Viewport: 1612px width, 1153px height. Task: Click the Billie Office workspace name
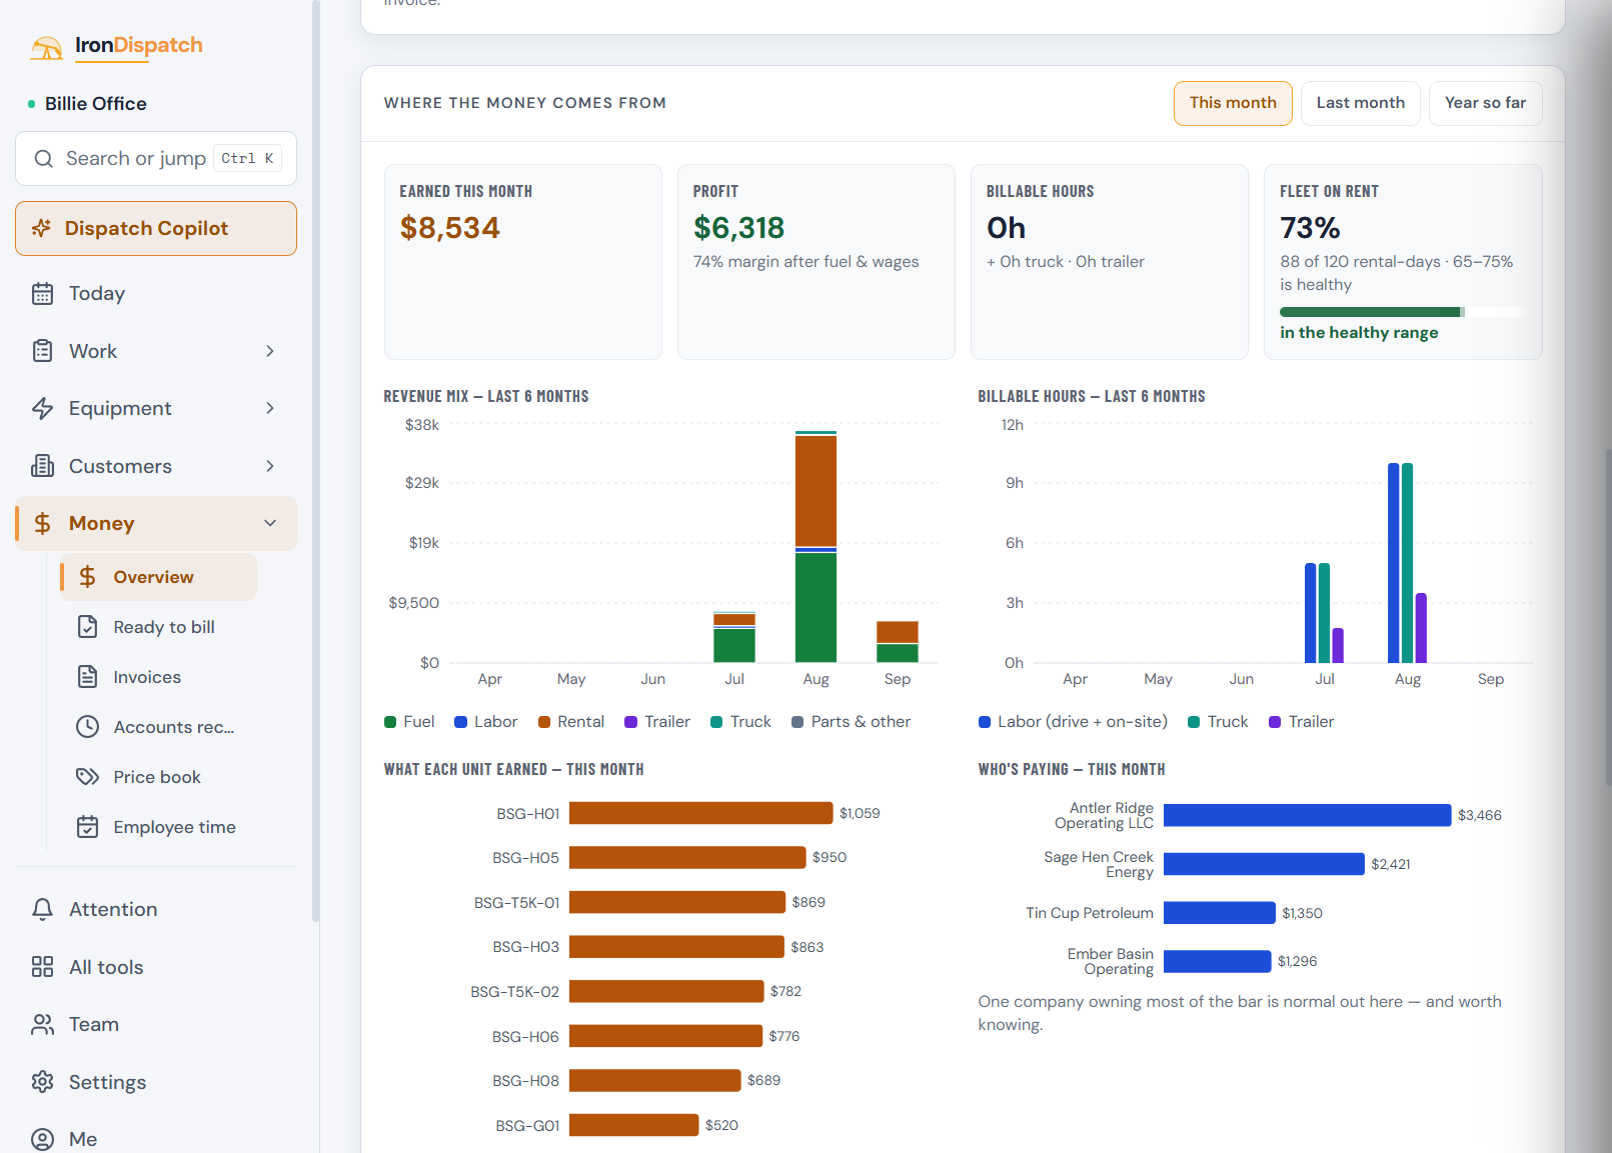[96, 104]
